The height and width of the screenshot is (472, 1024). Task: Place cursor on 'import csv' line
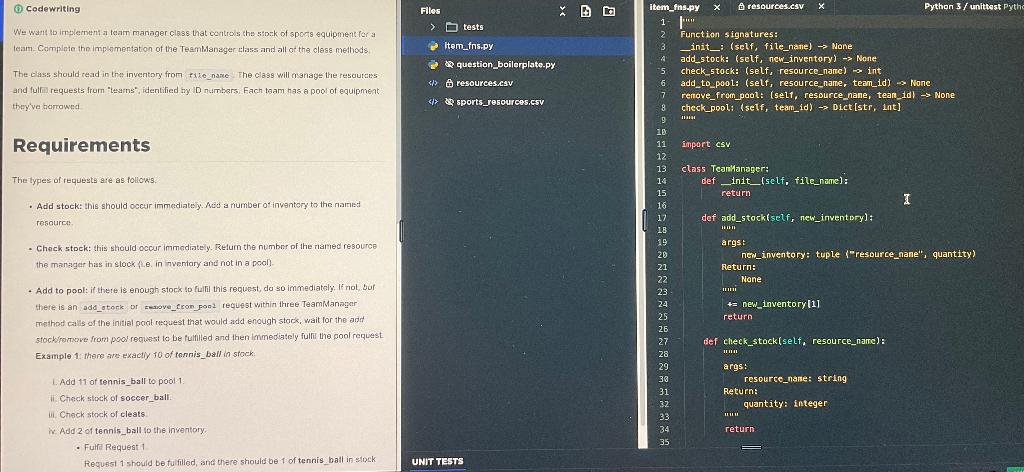click(x=705, y=144)
